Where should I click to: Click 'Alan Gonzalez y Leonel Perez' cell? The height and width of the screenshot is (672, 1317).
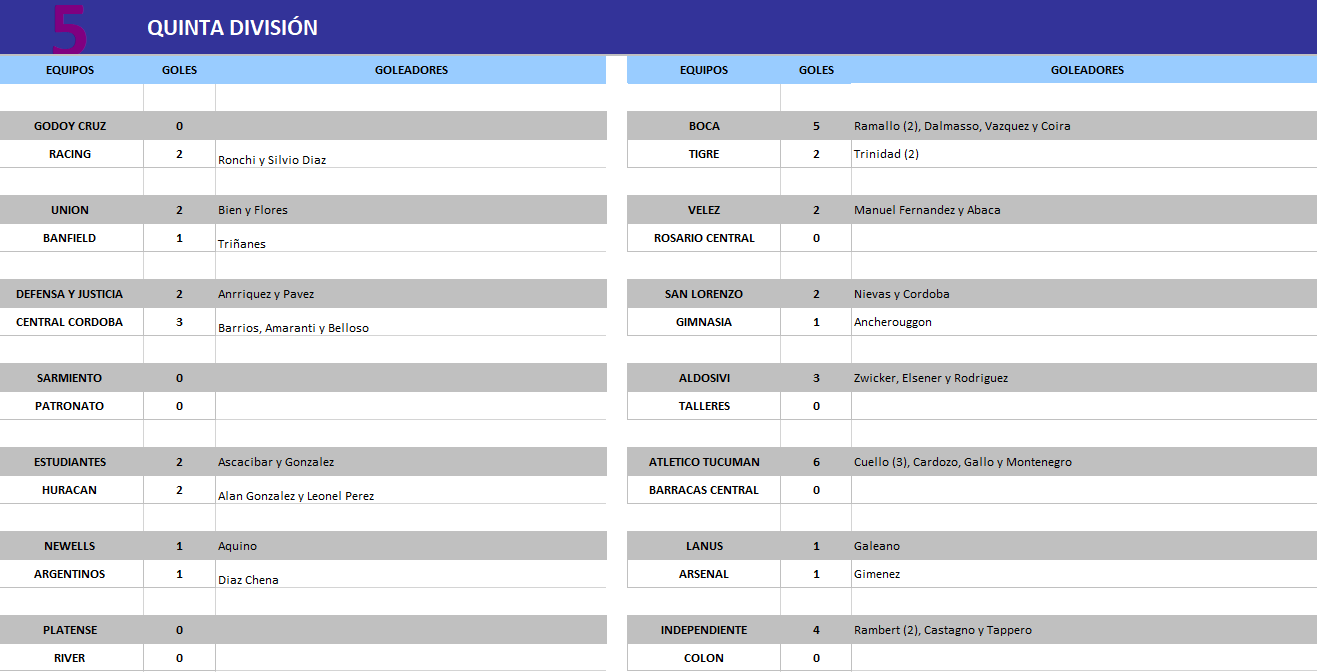click(411, 490)
